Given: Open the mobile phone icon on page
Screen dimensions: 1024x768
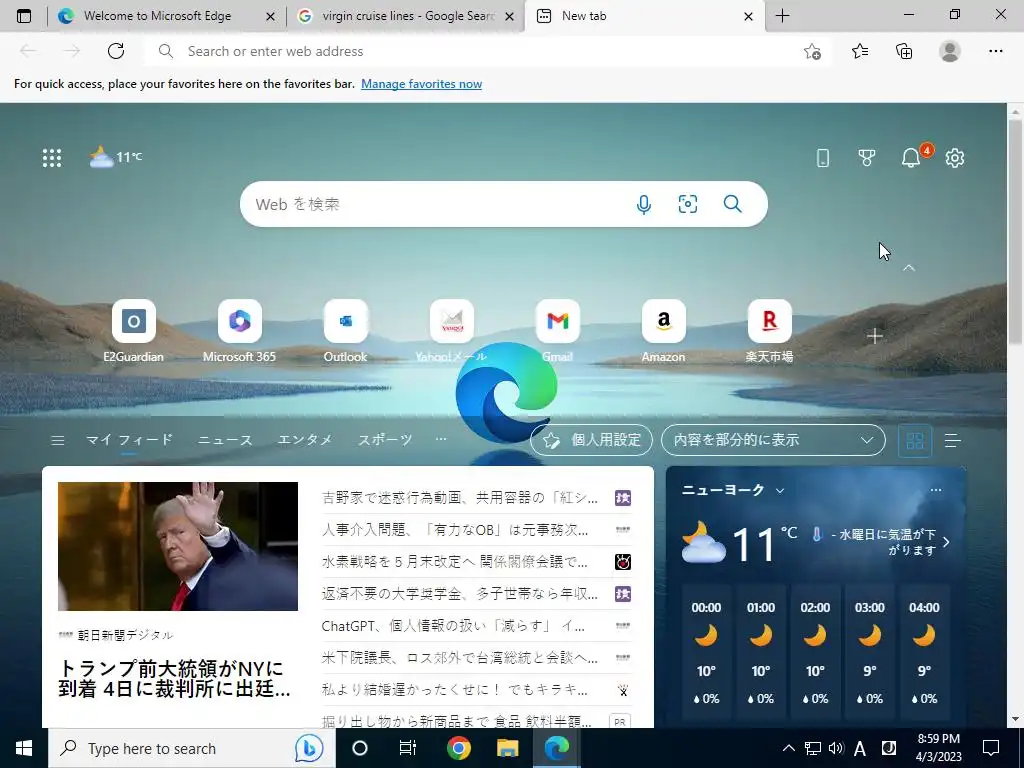Looking at the screenshot, I should pos(823,157).
